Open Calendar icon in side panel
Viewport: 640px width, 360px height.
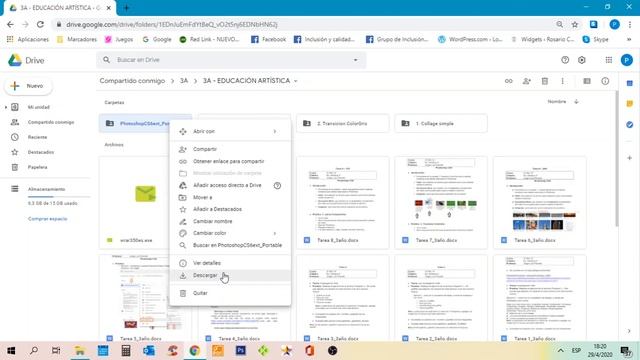pyautogui.click(x=629, y=83)
